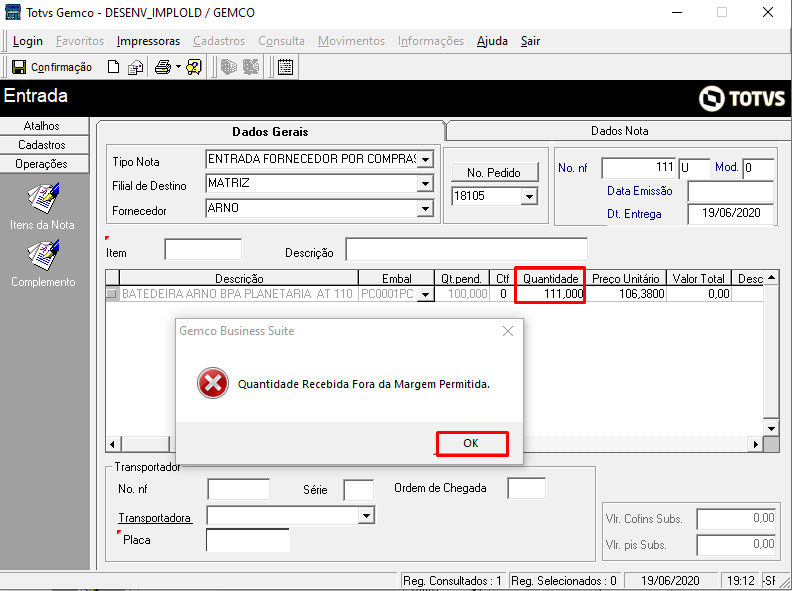This screenshot has height=591, width=792.
Task: Click the TOTVS logo
Action: [x=742, y=98]
